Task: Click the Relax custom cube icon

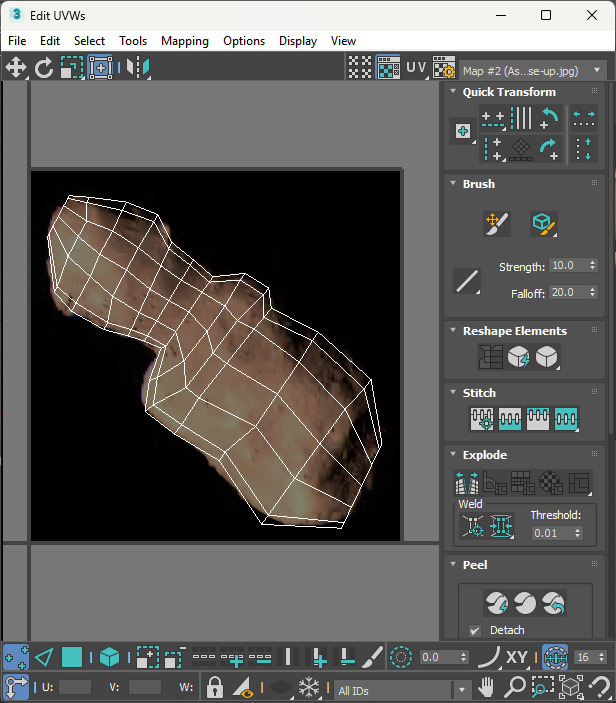Action: tap(547, 357)
